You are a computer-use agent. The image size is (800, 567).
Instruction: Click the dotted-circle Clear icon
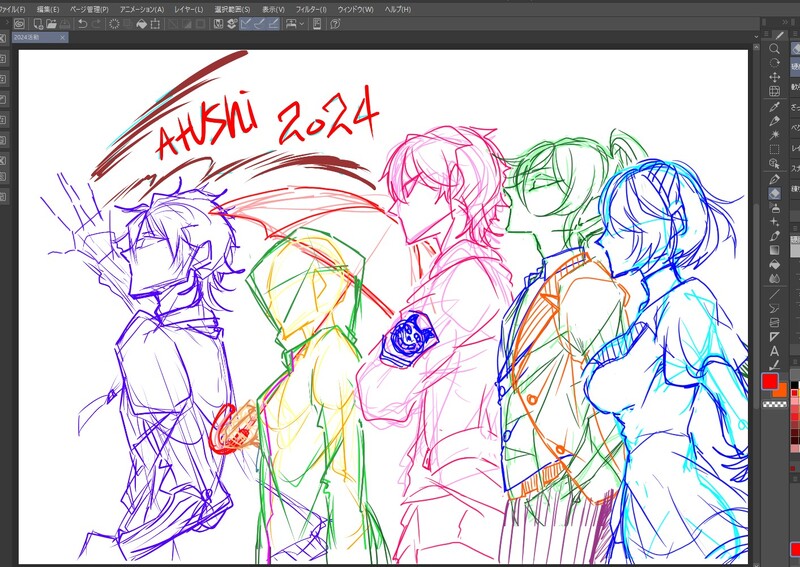(114, 23)
